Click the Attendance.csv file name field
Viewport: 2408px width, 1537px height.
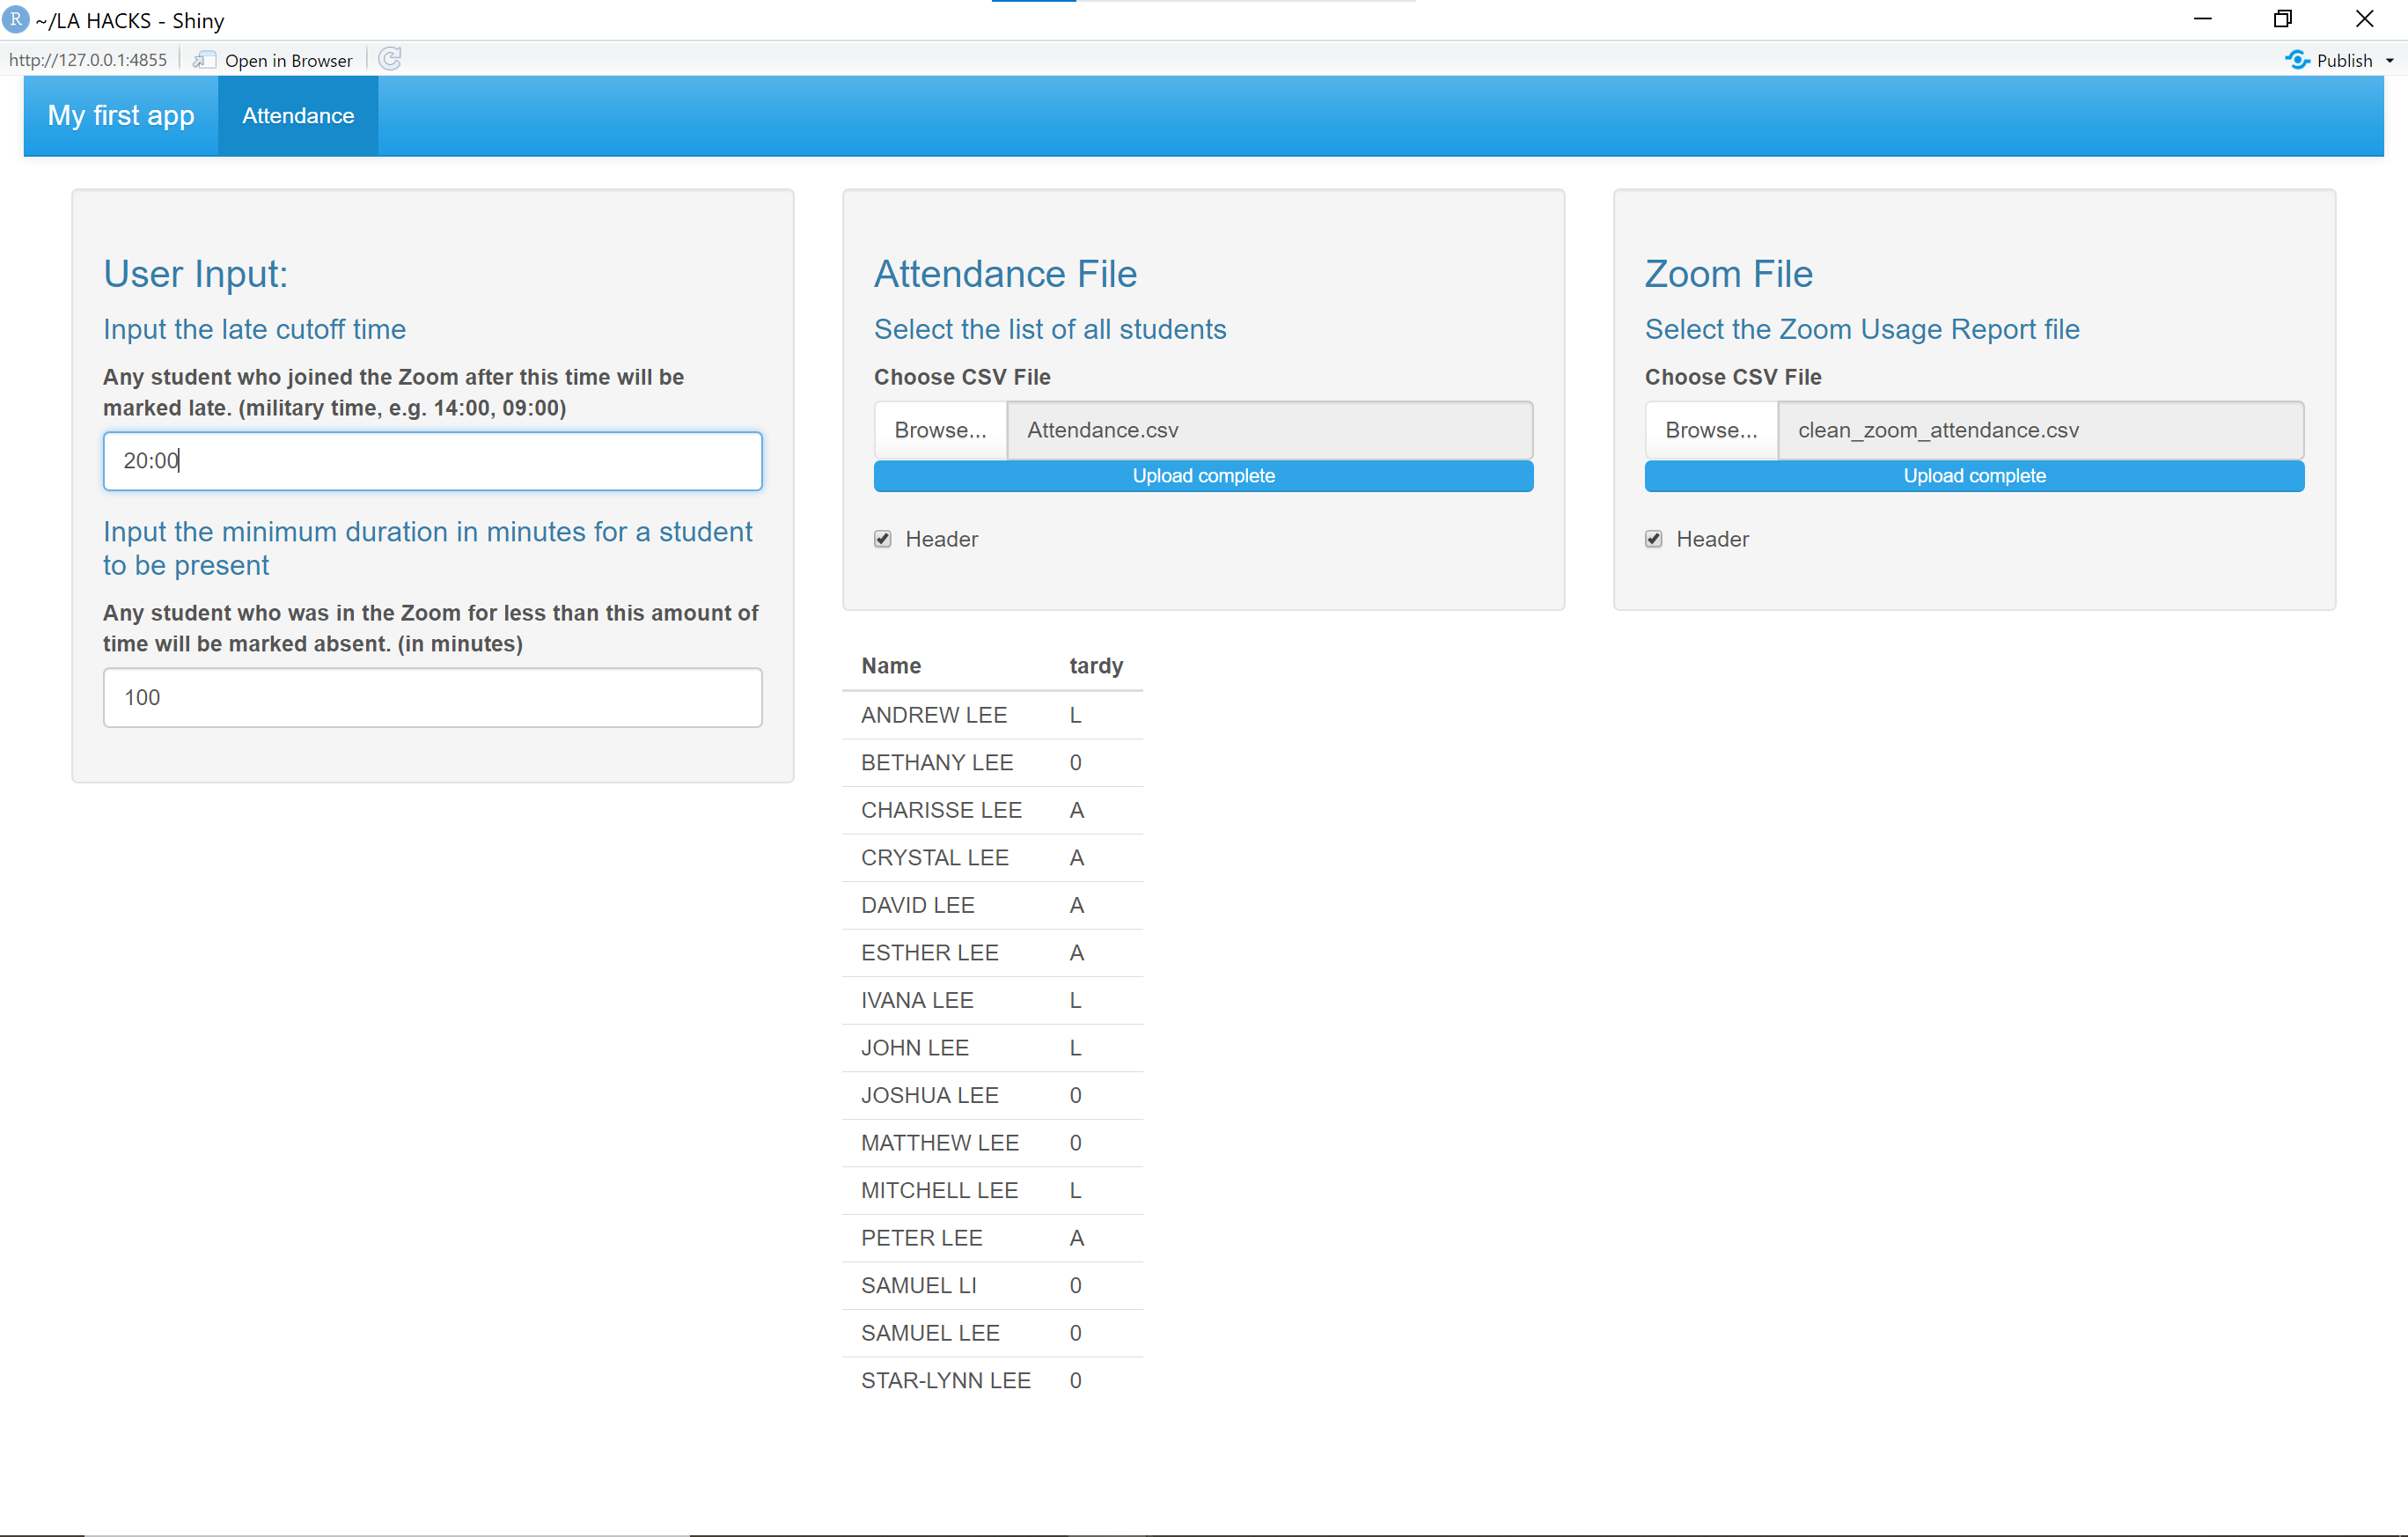coord(1269,430)
